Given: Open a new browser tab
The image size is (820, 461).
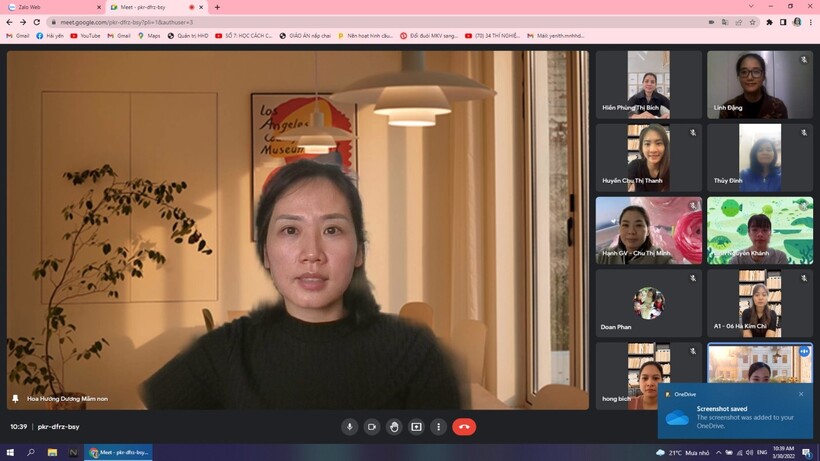Looking at the screenshot, I should click(x=217, y=7).
